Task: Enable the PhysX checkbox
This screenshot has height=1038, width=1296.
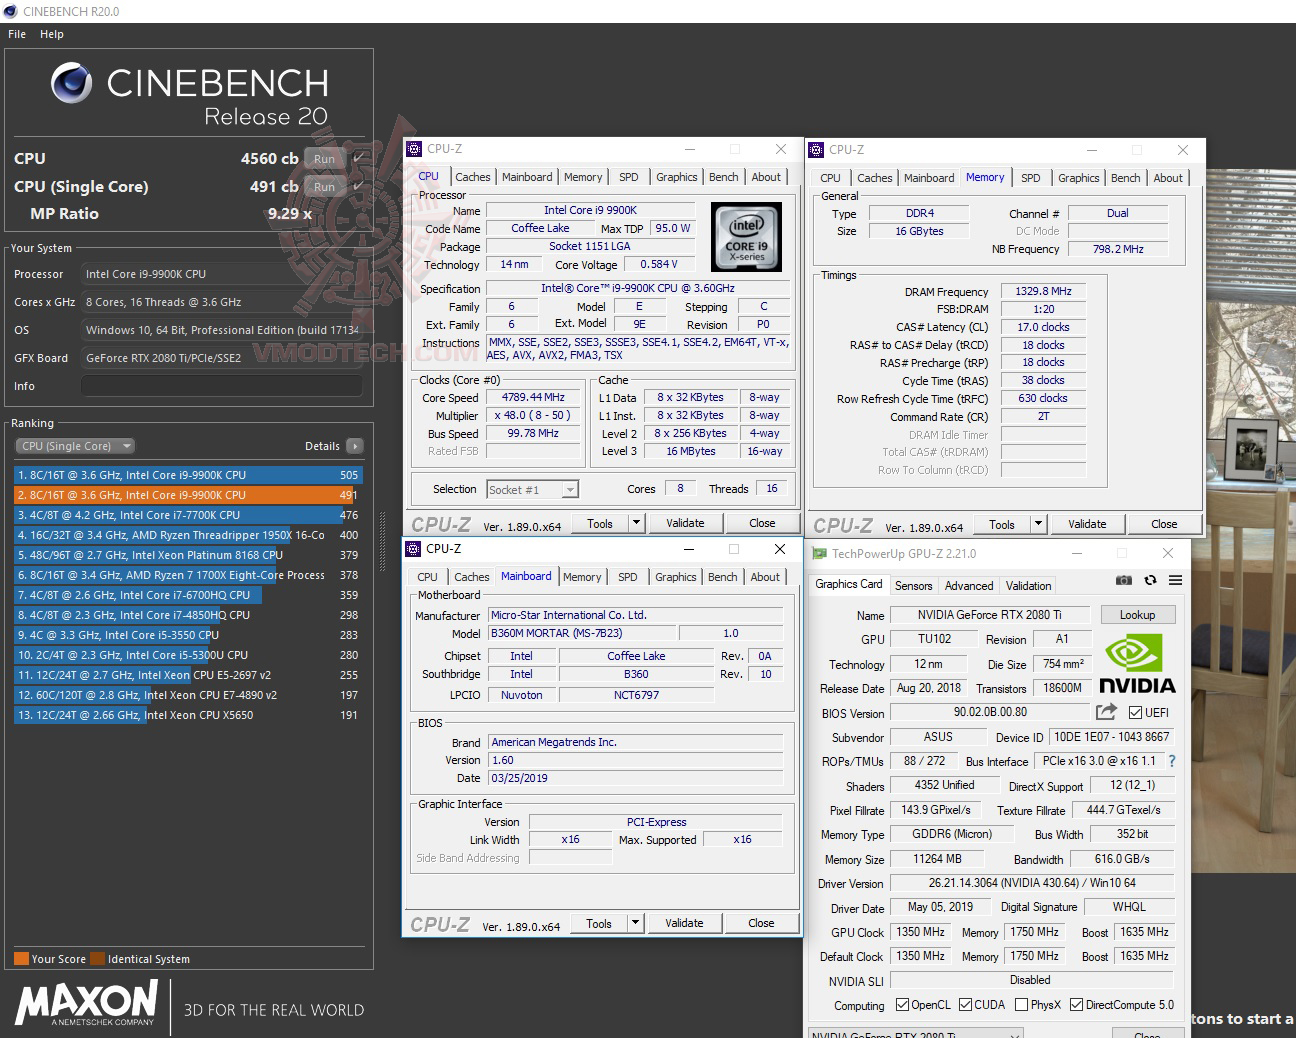Action: (x=1021, y=1005)
